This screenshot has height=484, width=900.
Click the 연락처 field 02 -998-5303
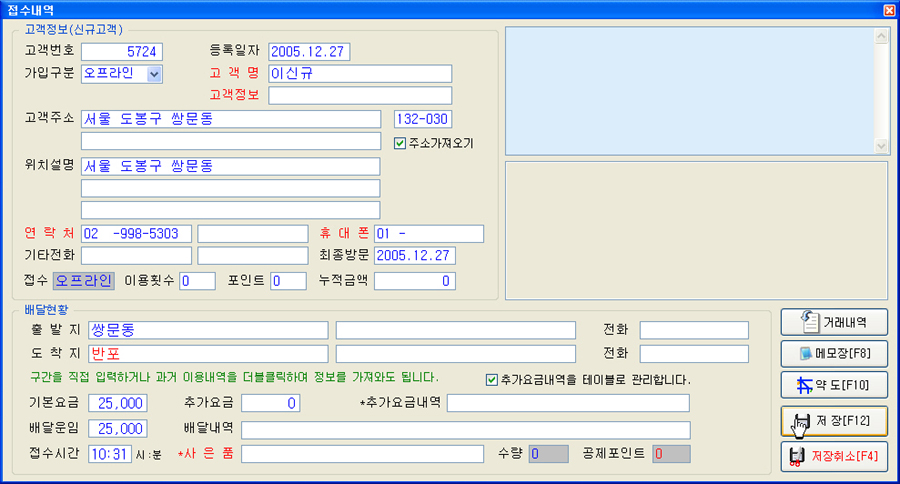point(136,234)
